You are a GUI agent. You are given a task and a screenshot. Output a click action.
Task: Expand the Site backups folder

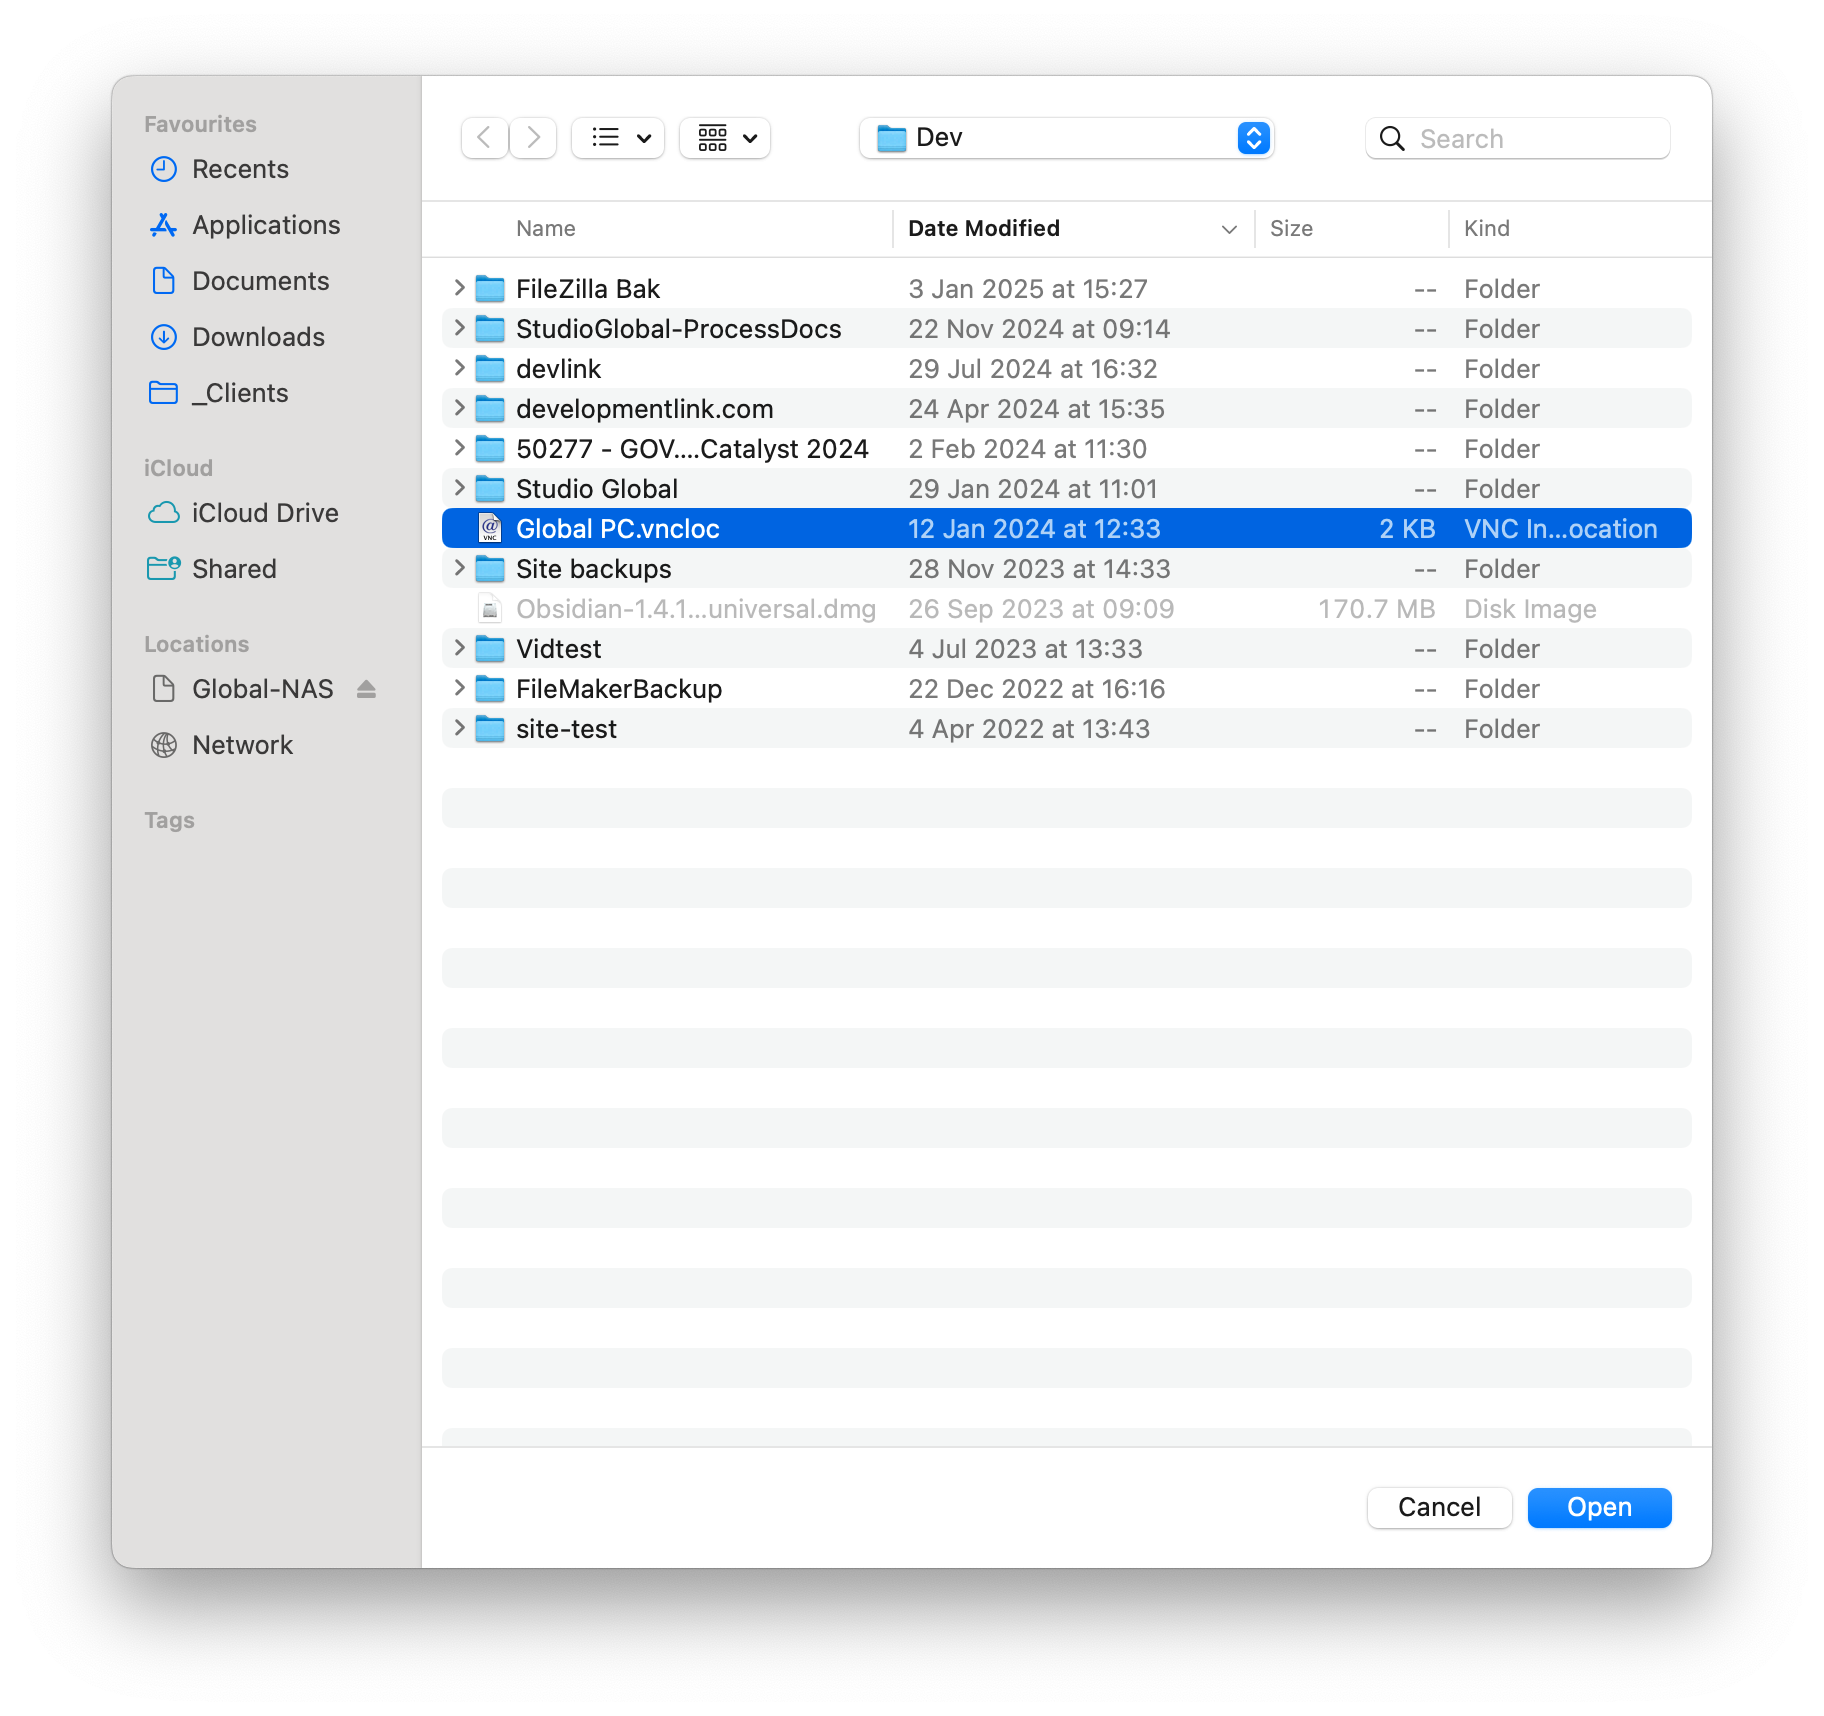pos(459,568)
